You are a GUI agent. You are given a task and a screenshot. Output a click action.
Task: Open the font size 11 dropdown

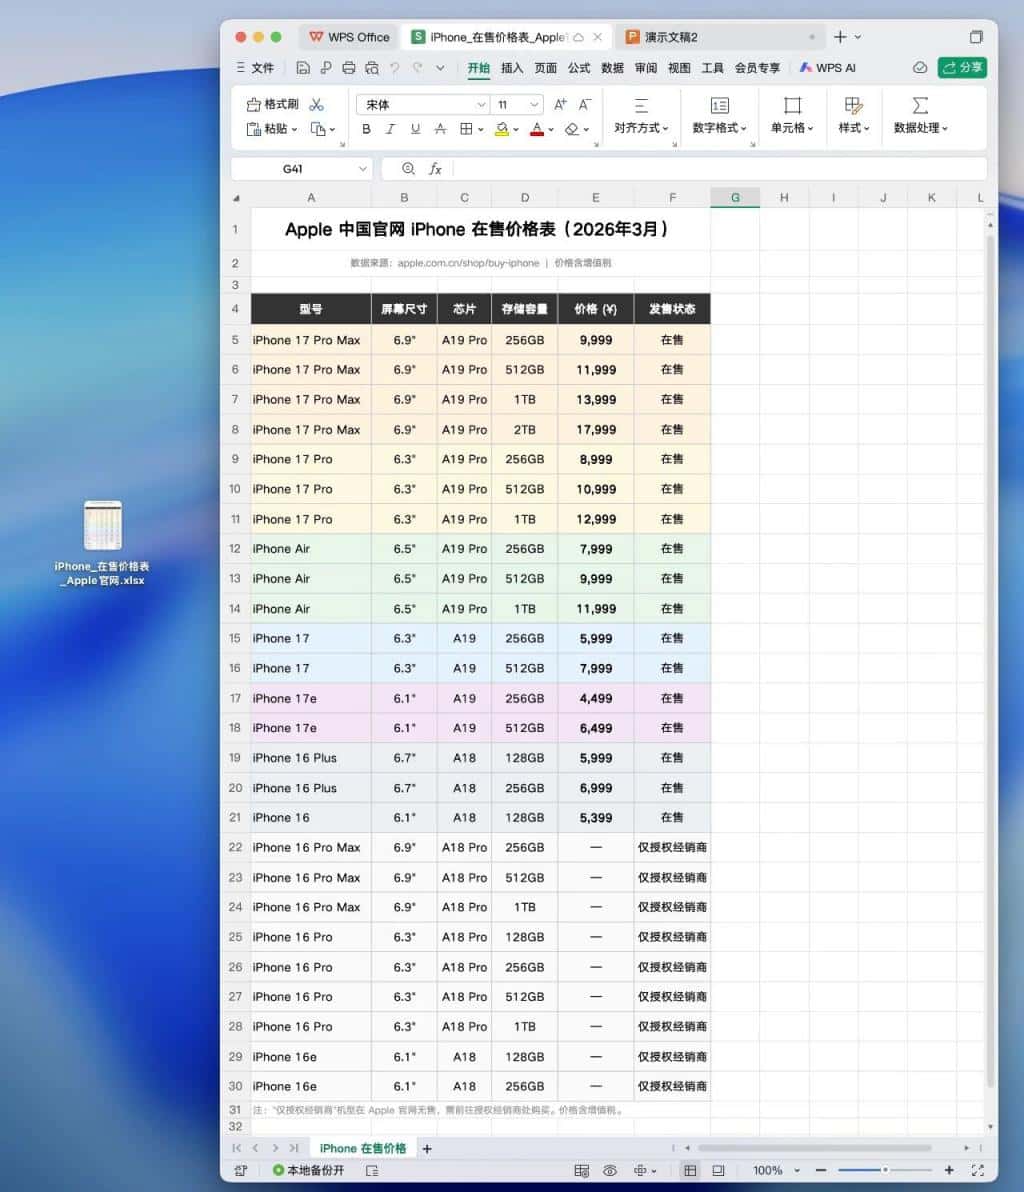coord(534,105)
